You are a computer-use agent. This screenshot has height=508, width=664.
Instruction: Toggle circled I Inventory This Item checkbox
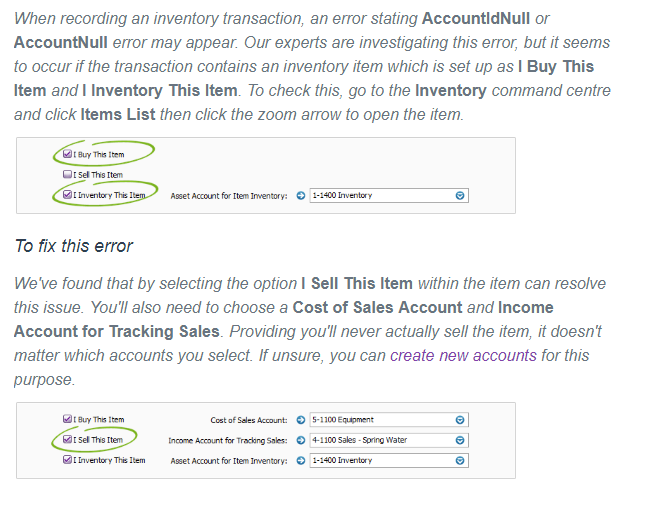pyautogui.click(x=67, y=194)
